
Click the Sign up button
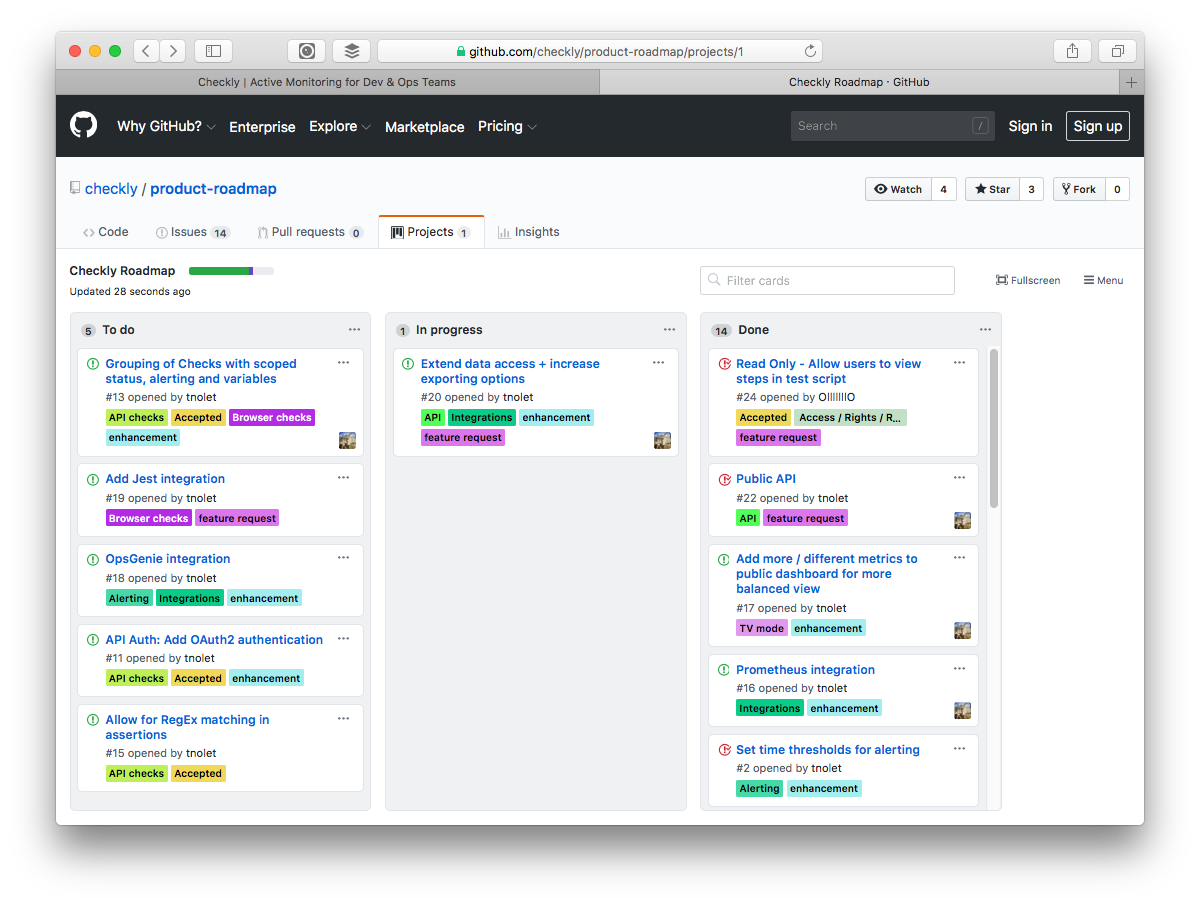[x=1097, y=126]
